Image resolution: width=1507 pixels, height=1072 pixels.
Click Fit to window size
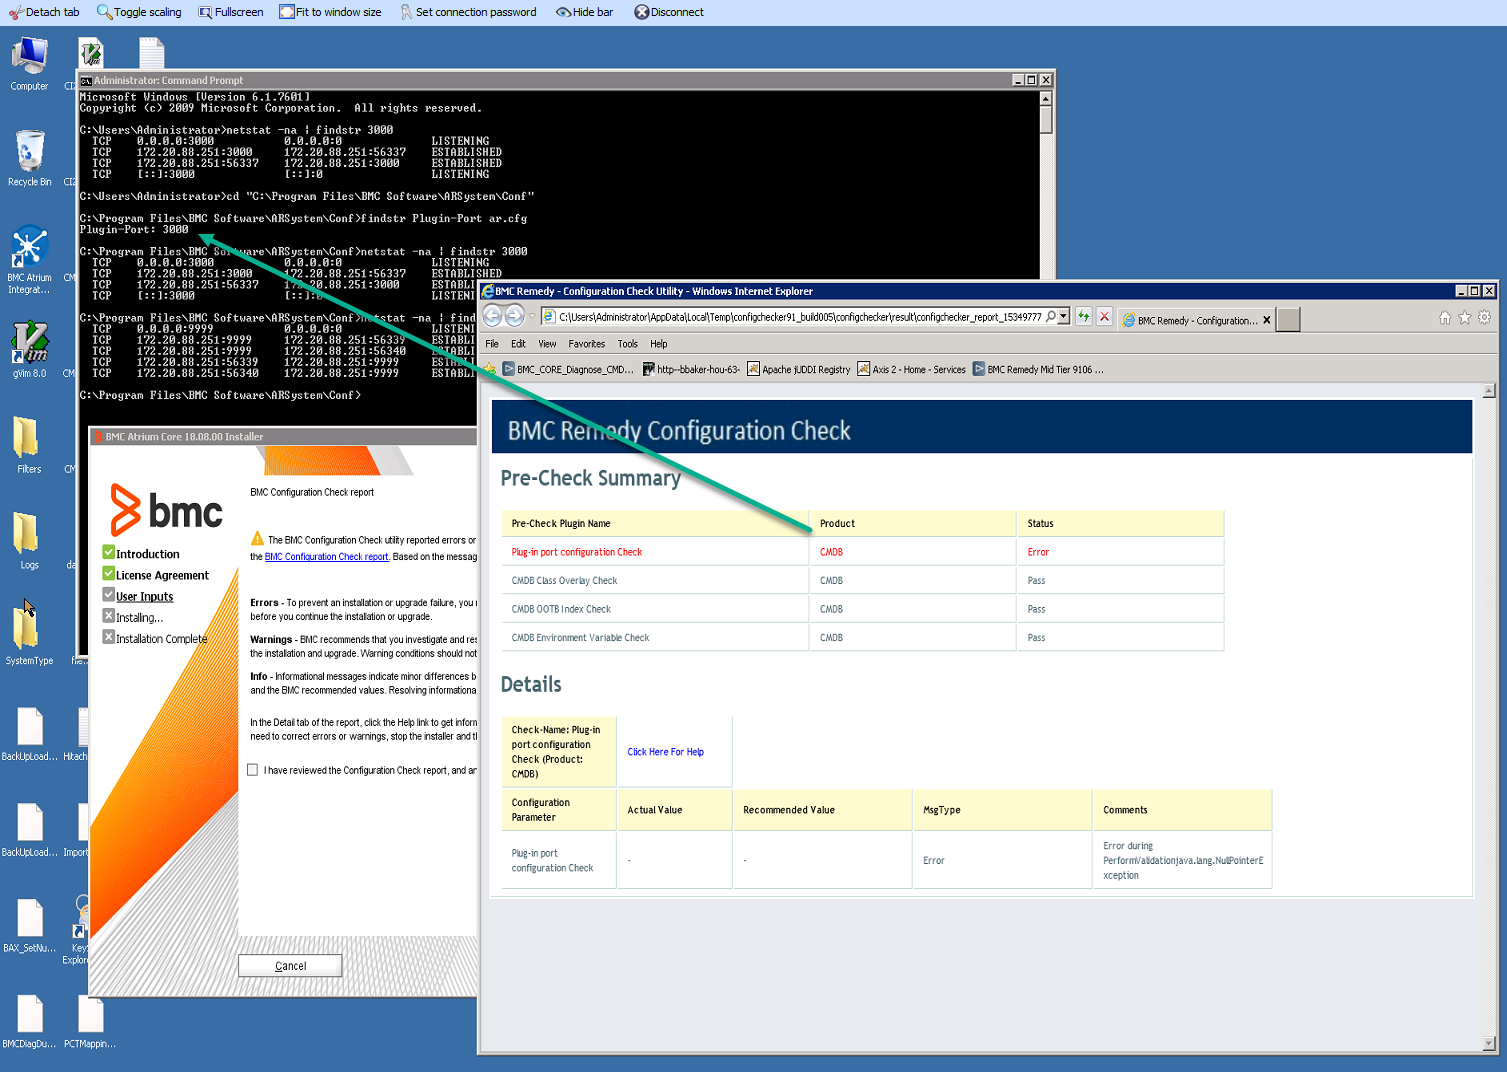[x=331, y=12]
